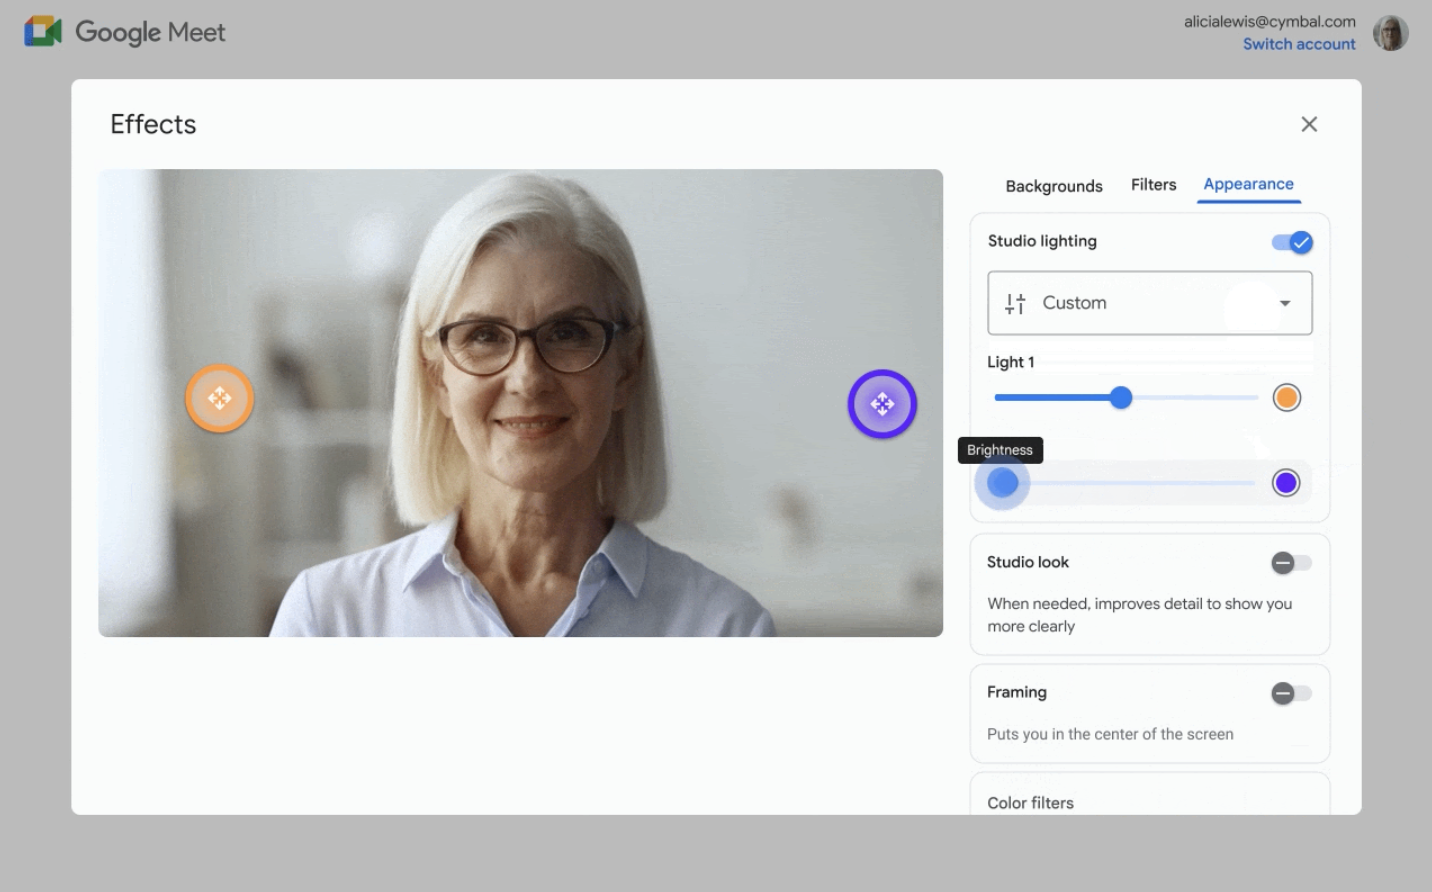Click the Studio lighting label
The image size is (1432, 892).
tap(1042, 241)
